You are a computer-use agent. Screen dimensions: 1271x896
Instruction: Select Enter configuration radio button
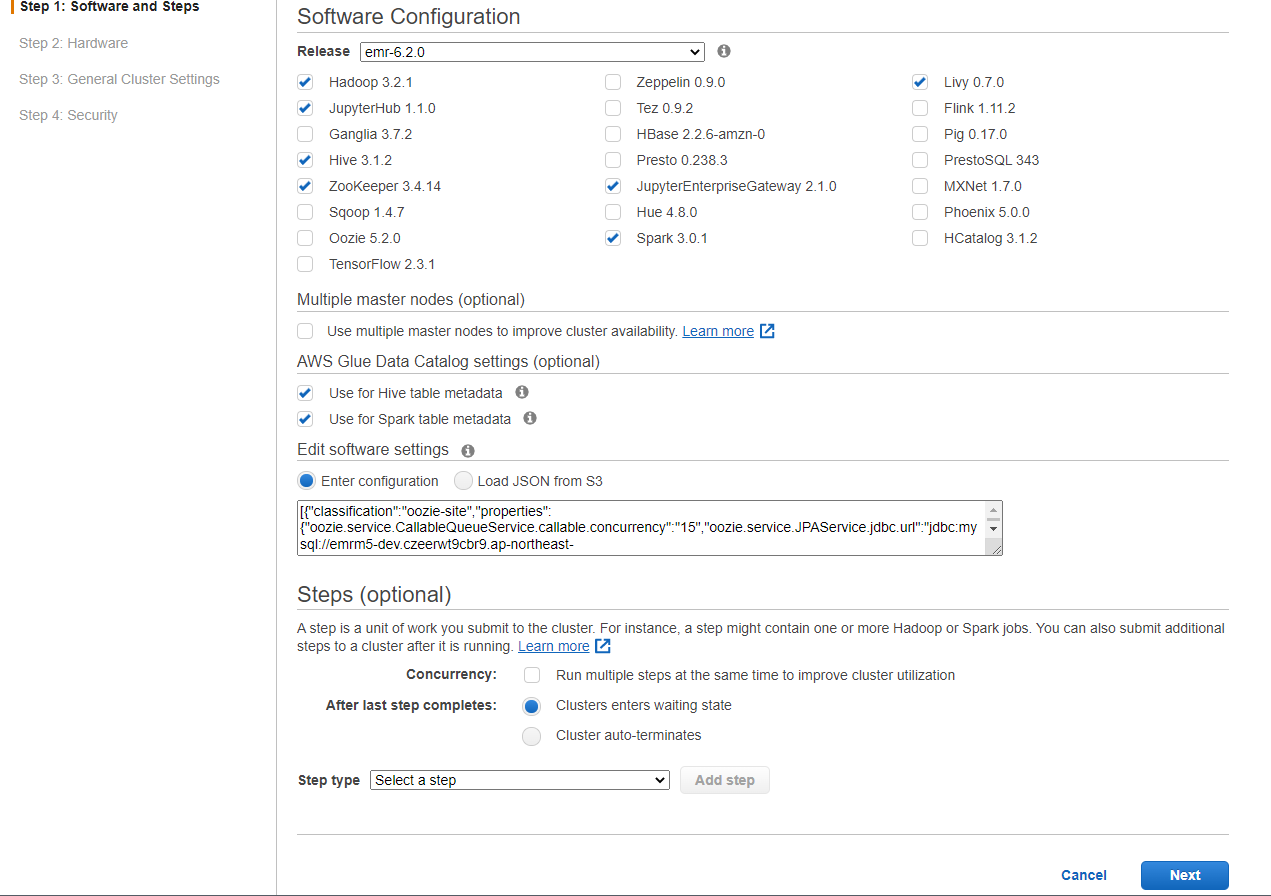[x=307, y=481]
